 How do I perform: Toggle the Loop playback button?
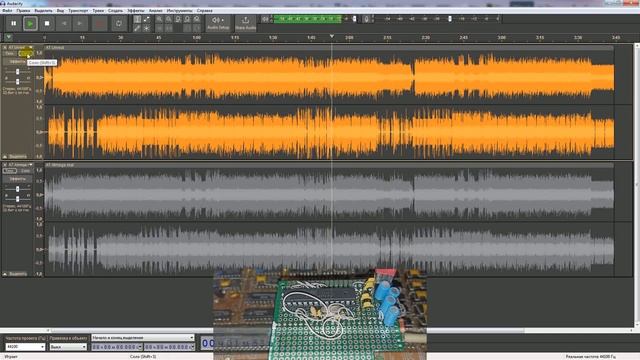point(118,24)
